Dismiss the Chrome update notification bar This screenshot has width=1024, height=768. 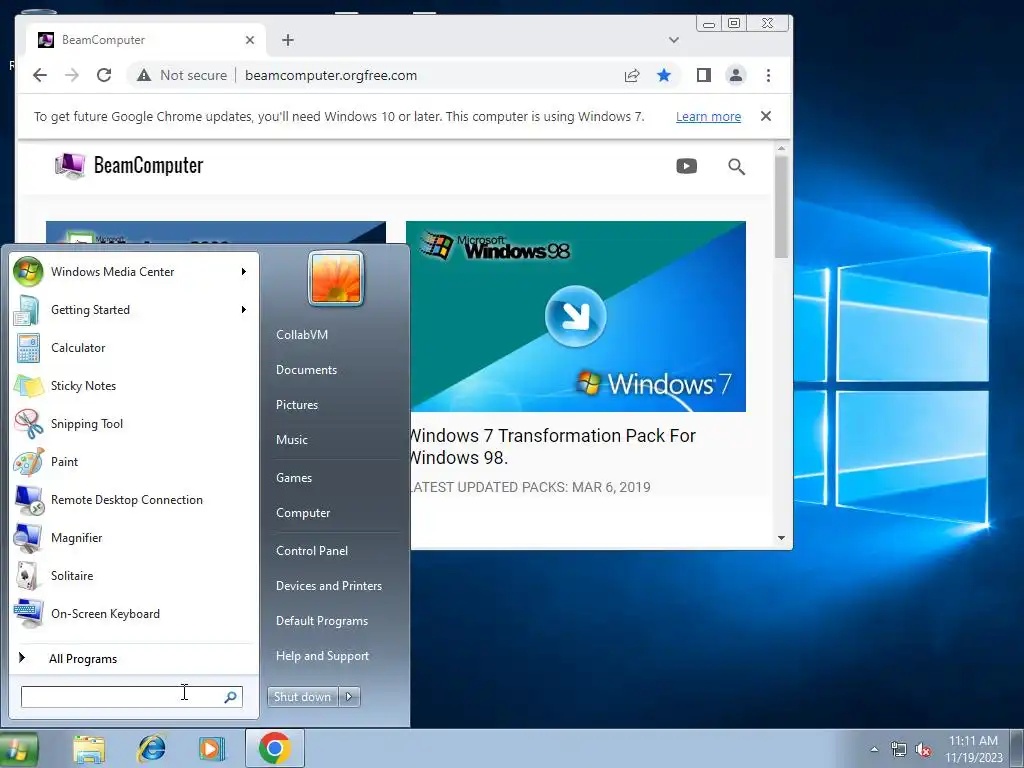[x=766, y=116]
